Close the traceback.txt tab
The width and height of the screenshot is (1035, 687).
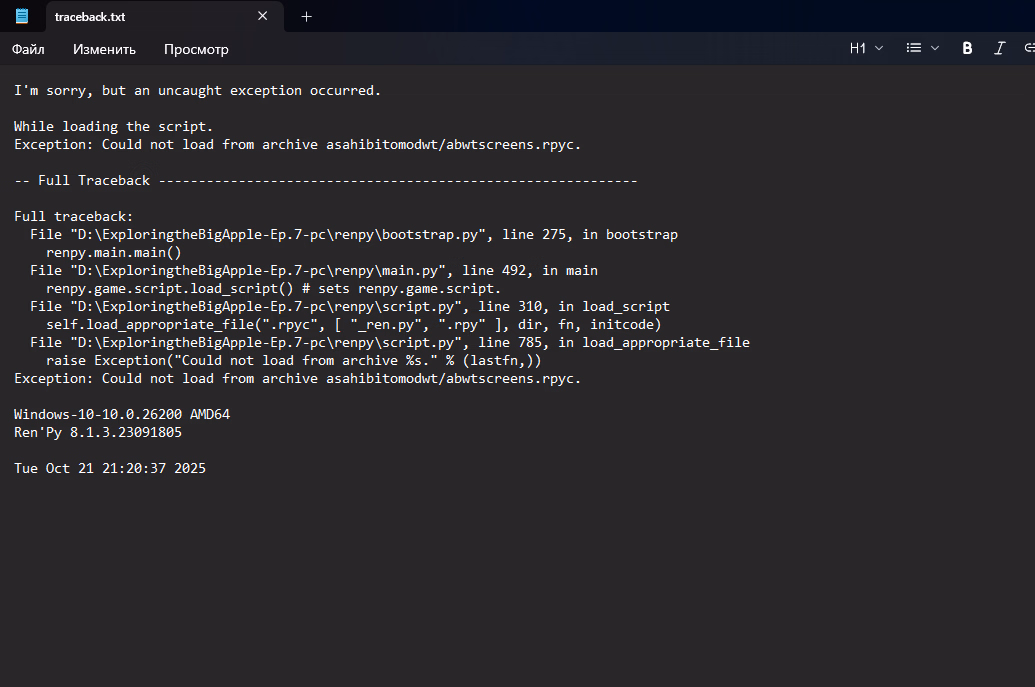(263, 16)
